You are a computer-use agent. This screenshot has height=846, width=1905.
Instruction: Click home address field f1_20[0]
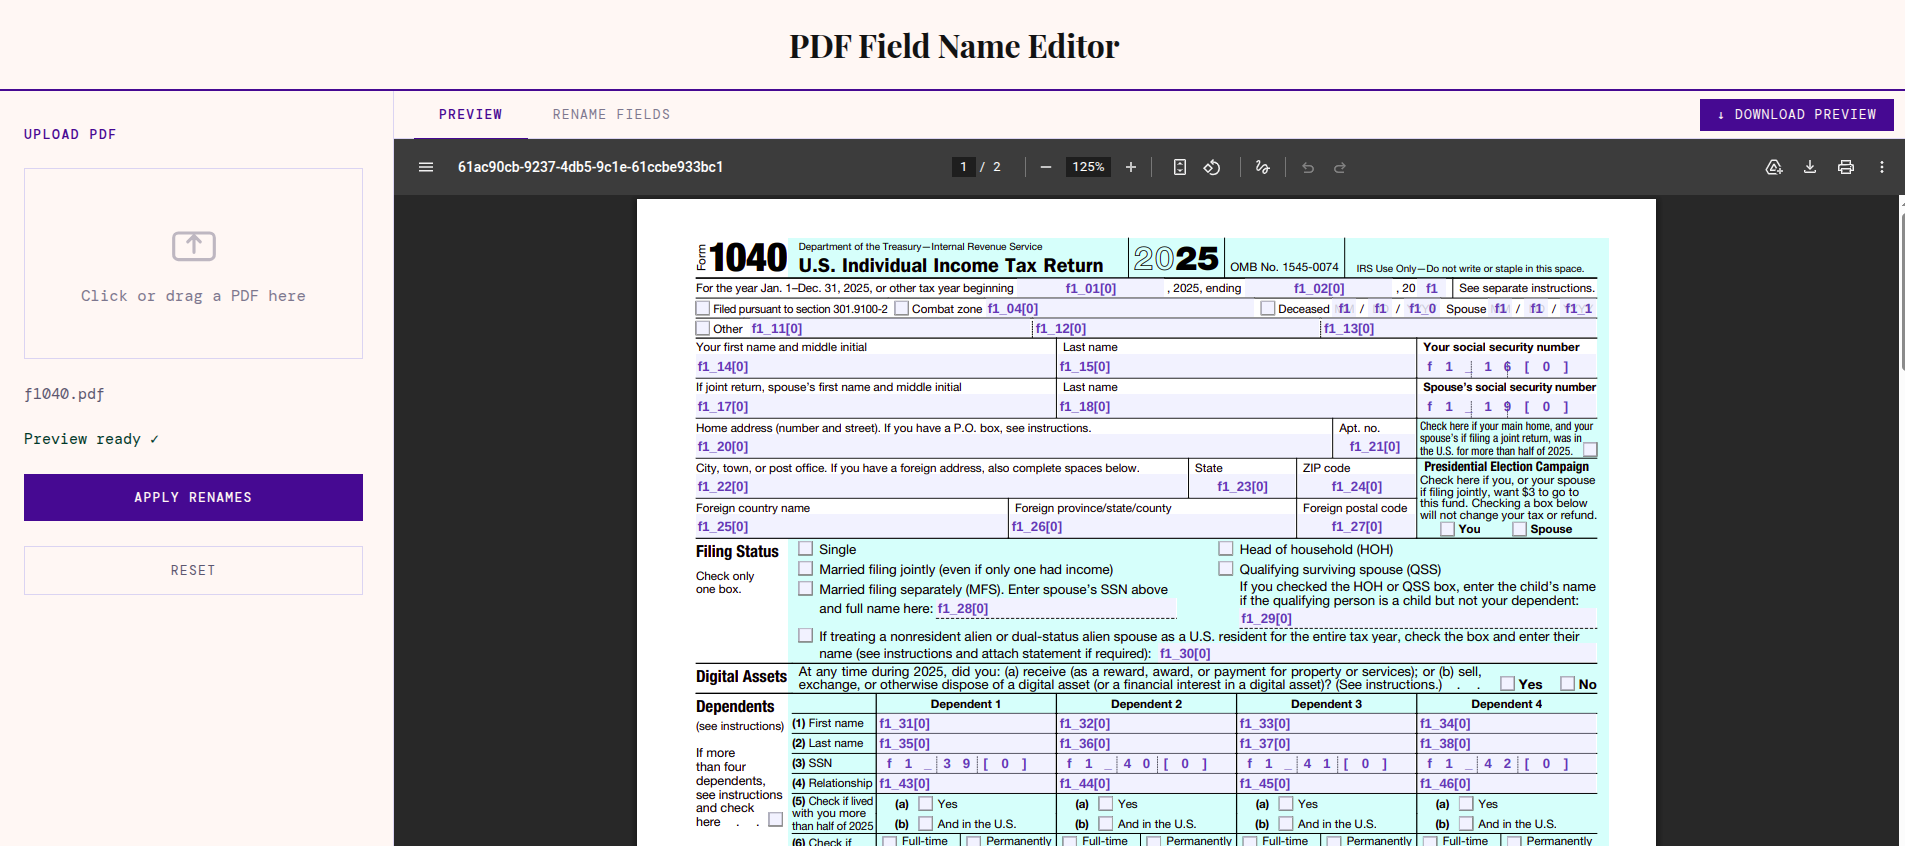click(x=1013, y=447)
